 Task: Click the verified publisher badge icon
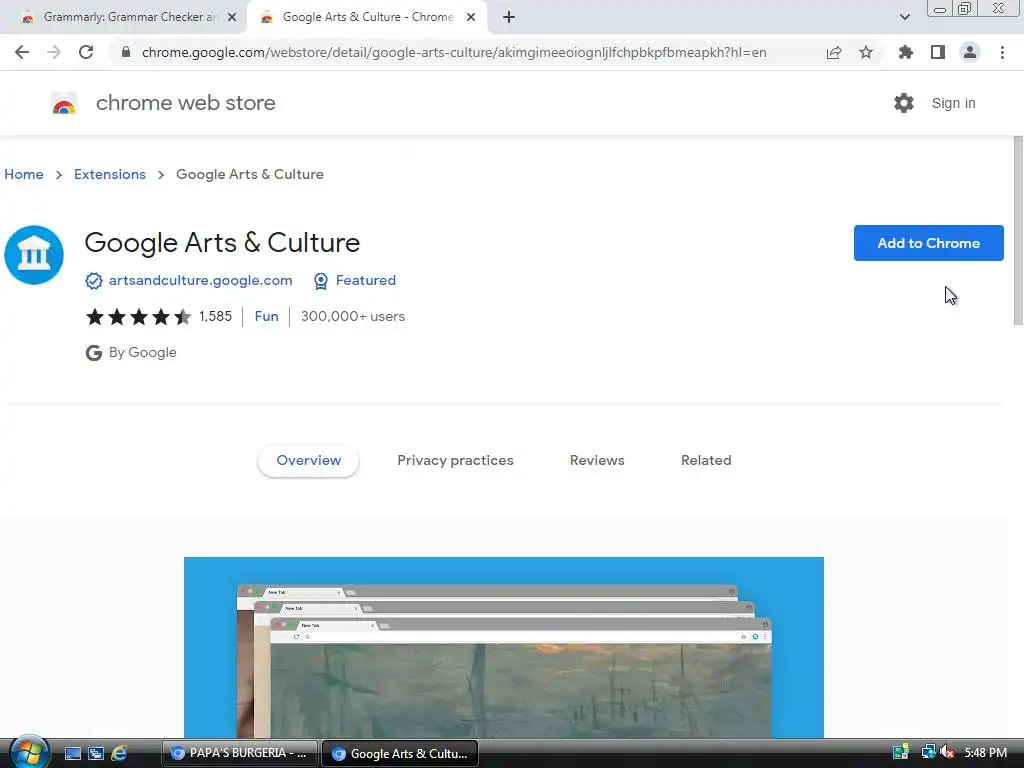coord(93,281)
